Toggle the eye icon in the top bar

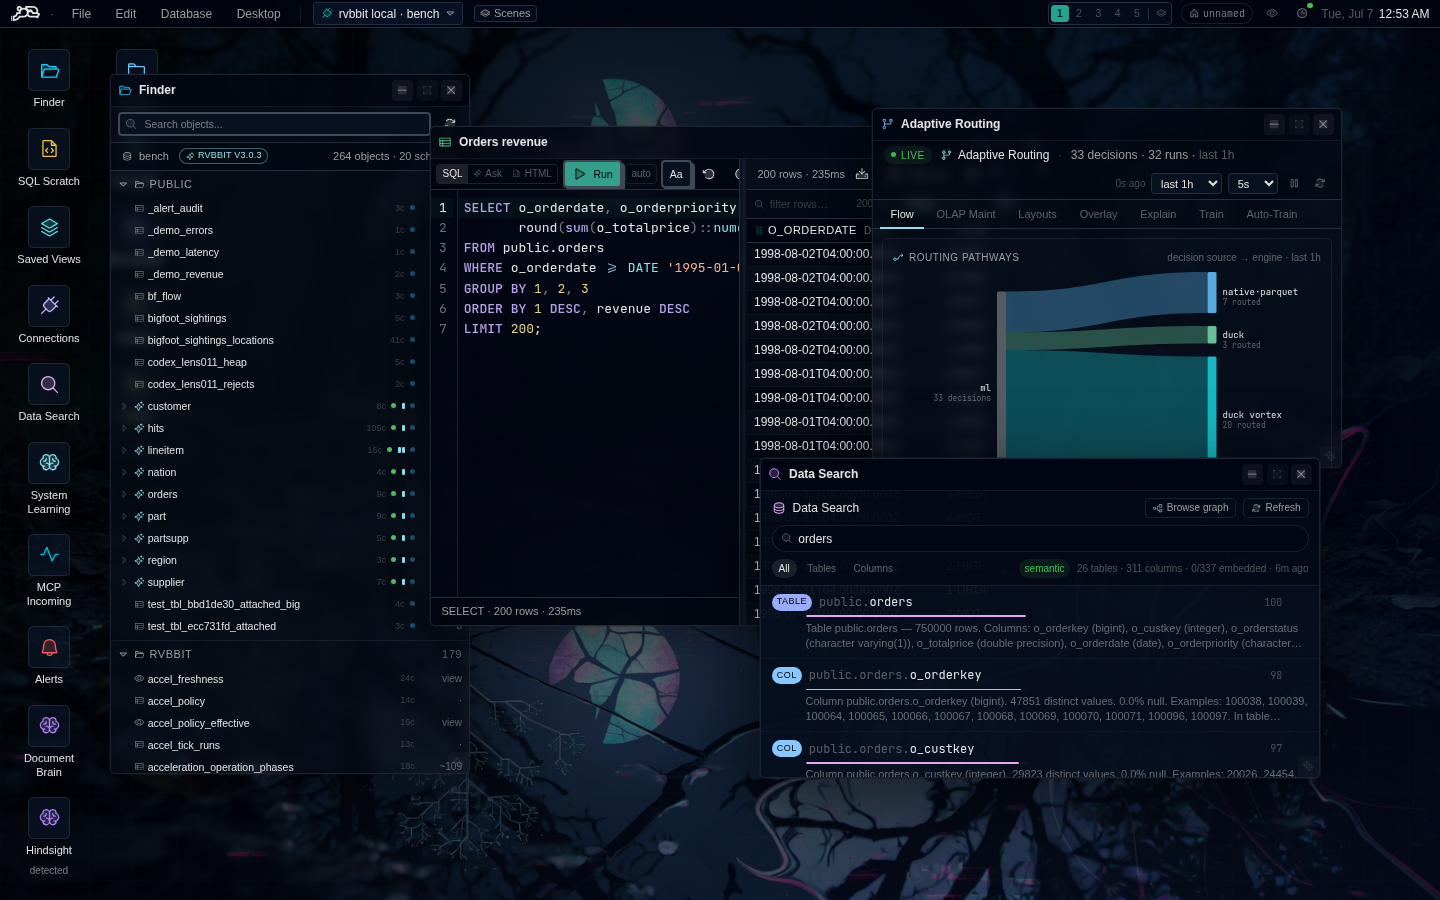(x=1272, y=14)
